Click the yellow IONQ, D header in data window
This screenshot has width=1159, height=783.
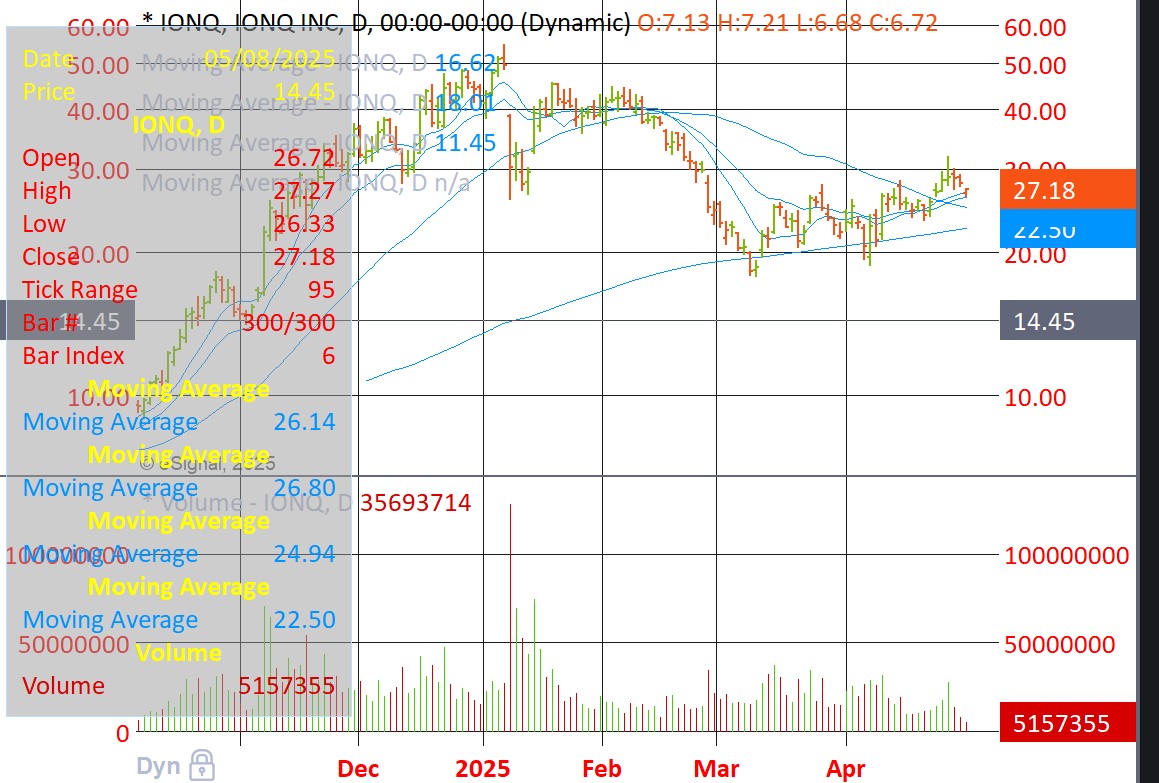178,125
